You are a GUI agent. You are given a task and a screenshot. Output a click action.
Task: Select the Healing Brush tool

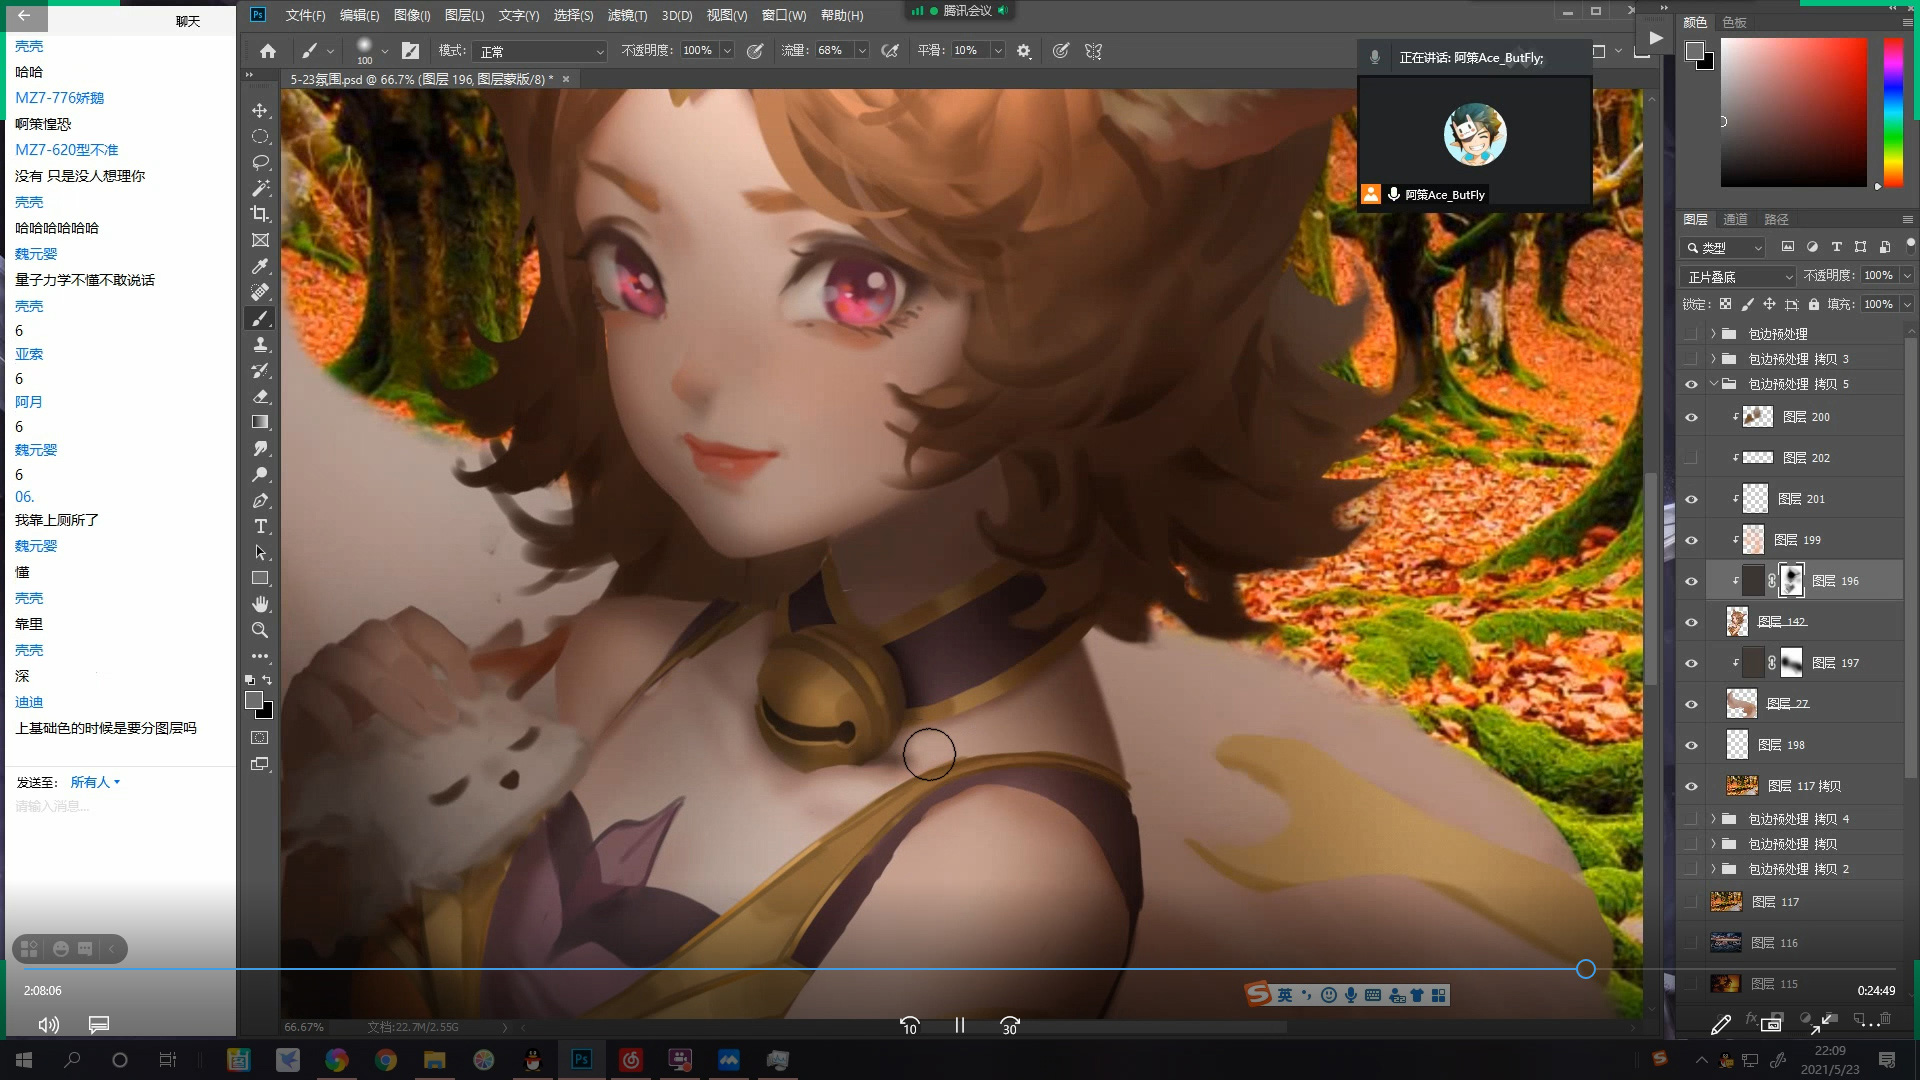coord(260,292)
